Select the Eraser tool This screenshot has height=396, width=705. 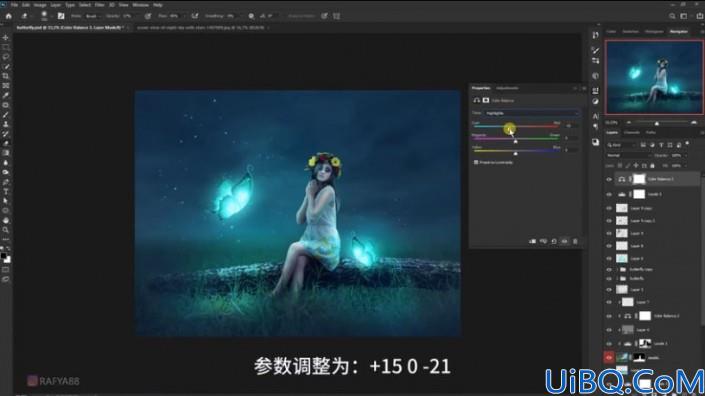point(5,143)
